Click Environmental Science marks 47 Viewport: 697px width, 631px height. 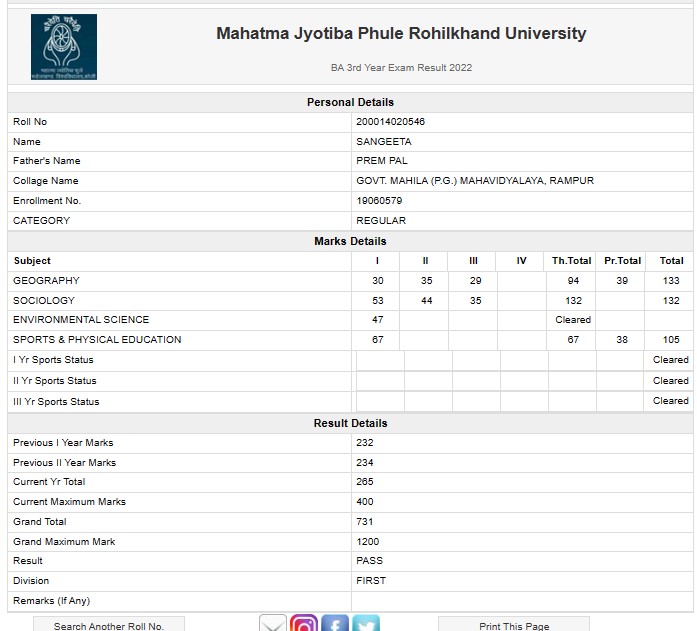[x=377, y=319]
